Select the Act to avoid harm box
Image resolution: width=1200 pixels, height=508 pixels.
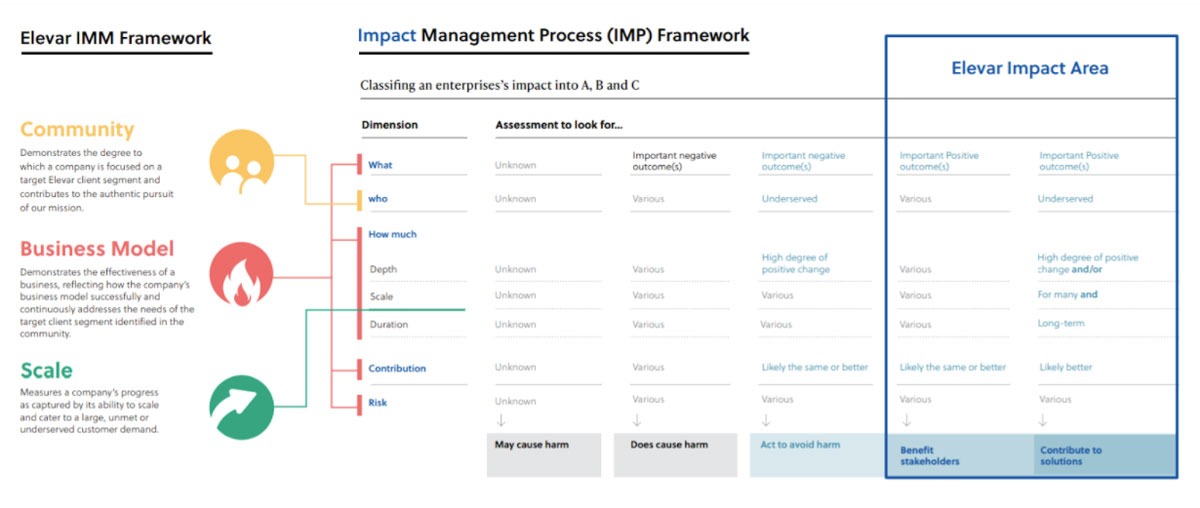pyautogui.click(x=817, y=455)
